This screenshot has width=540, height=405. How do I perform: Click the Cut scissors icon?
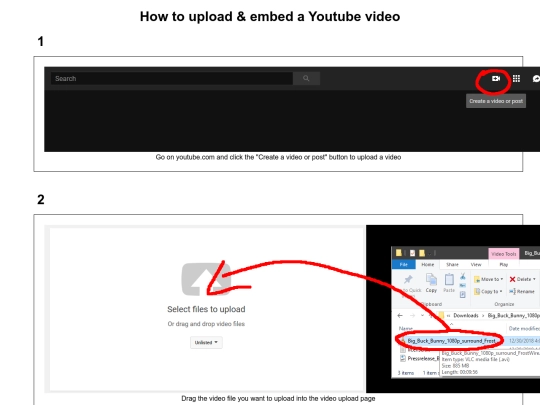pos(463,277)
